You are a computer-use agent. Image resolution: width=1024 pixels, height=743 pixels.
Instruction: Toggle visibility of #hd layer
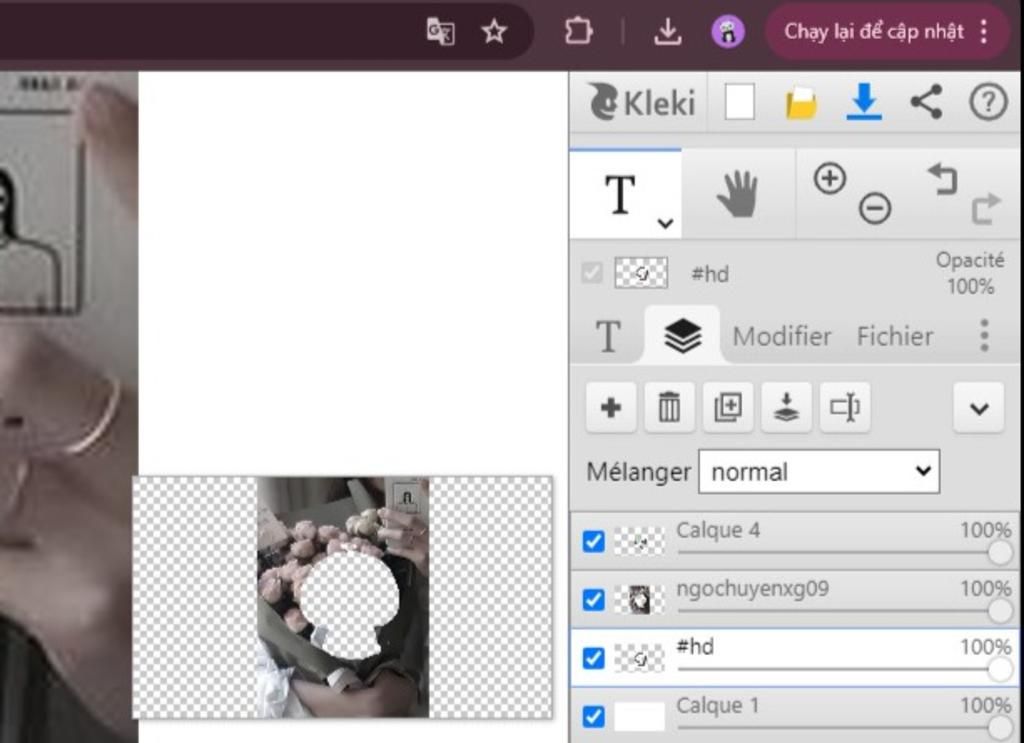click(593, 658)
